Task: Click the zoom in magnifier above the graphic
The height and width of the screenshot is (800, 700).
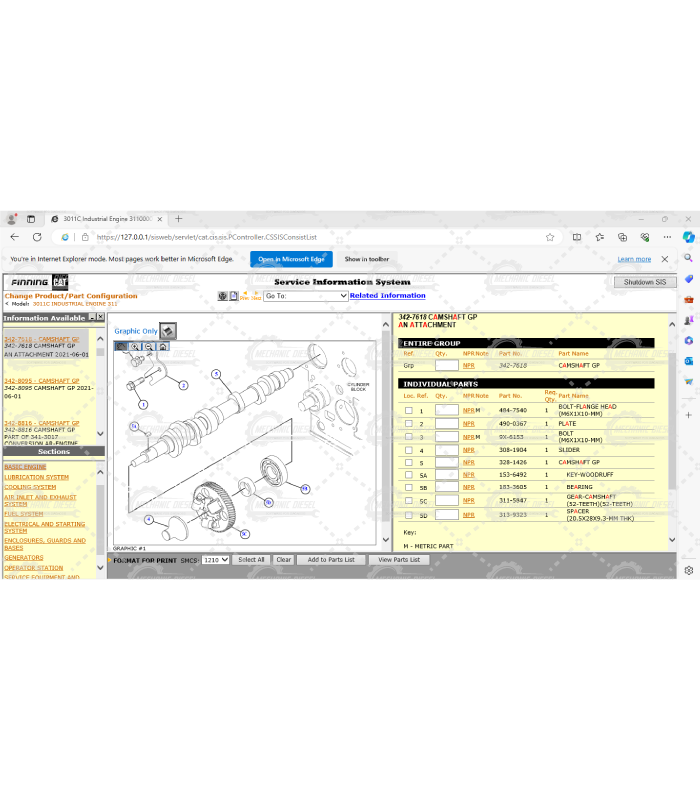Action: tap(135, 347)
